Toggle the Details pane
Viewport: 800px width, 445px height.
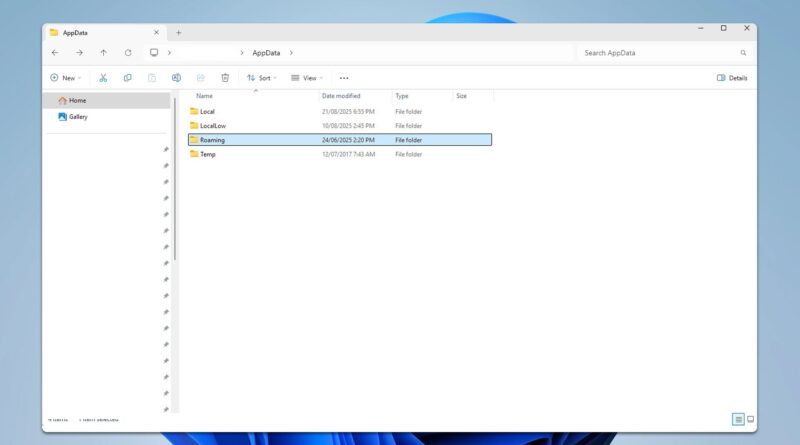[x=732, y=77]
